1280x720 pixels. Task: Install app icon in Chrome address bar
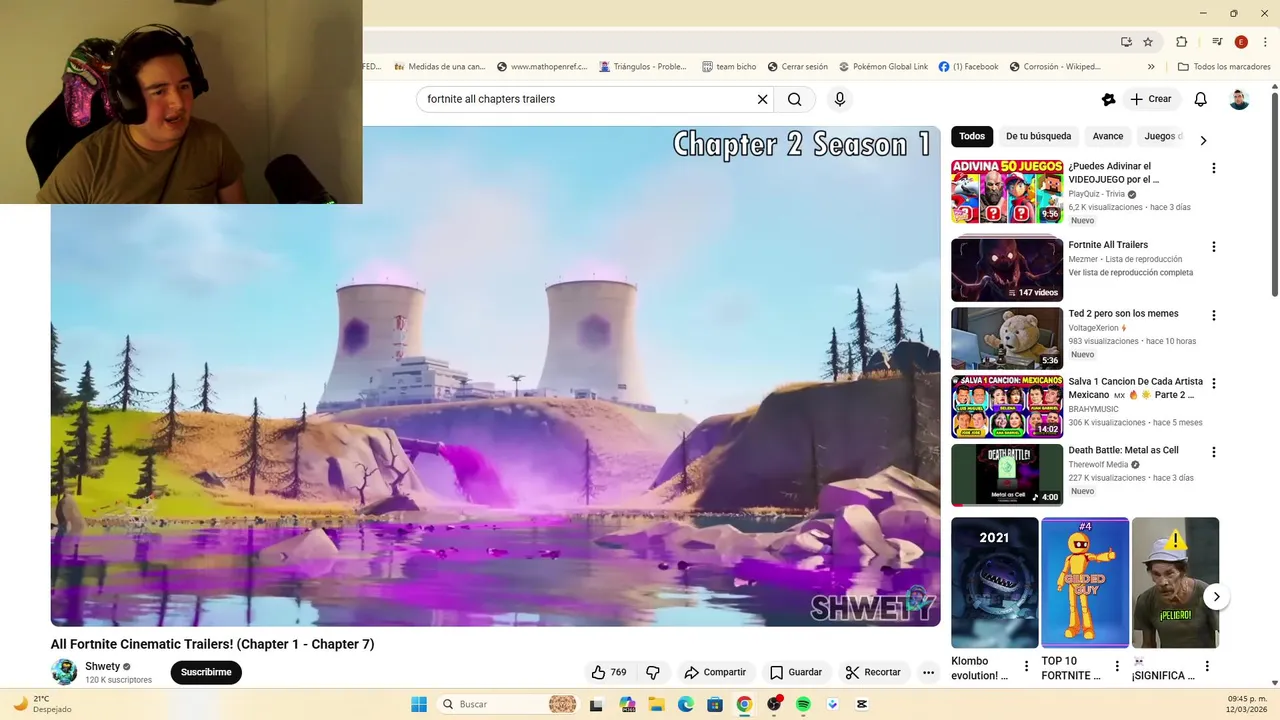coord(1126,42)
